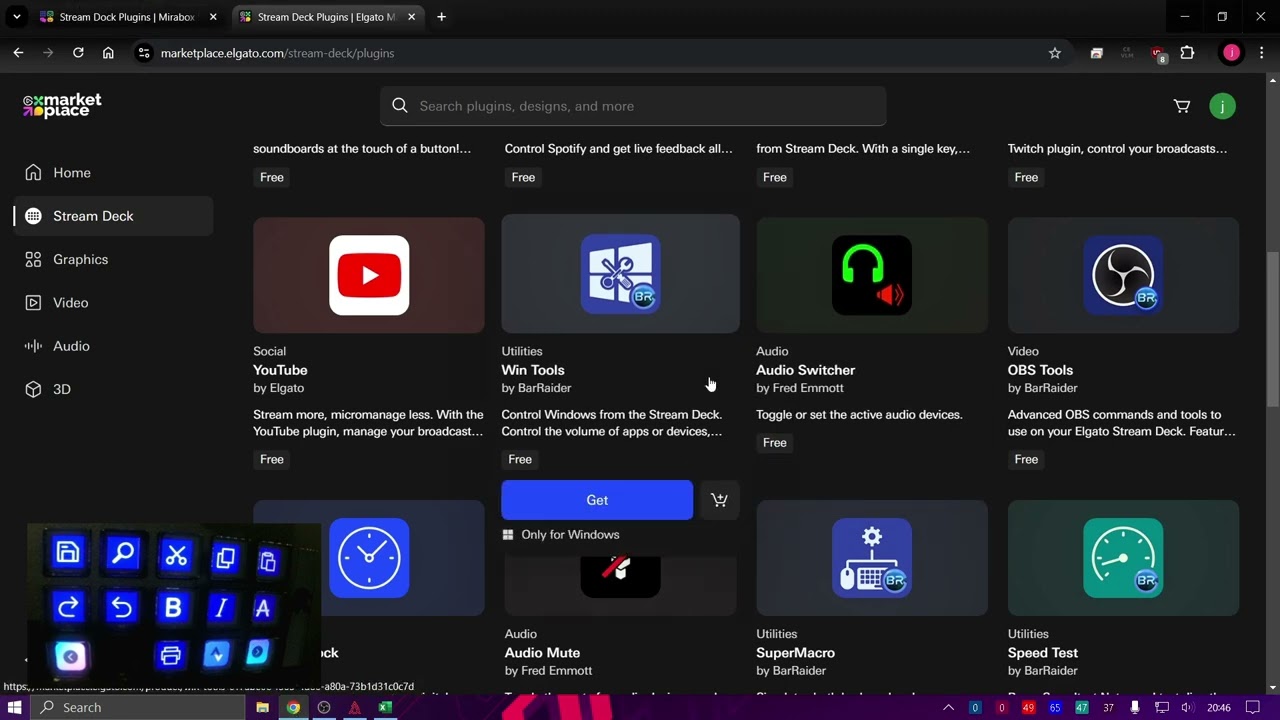The width and height of the screenshot is (1280, 720).
Task: Open the clock plugin icon
Action: [x=369, y=558]
